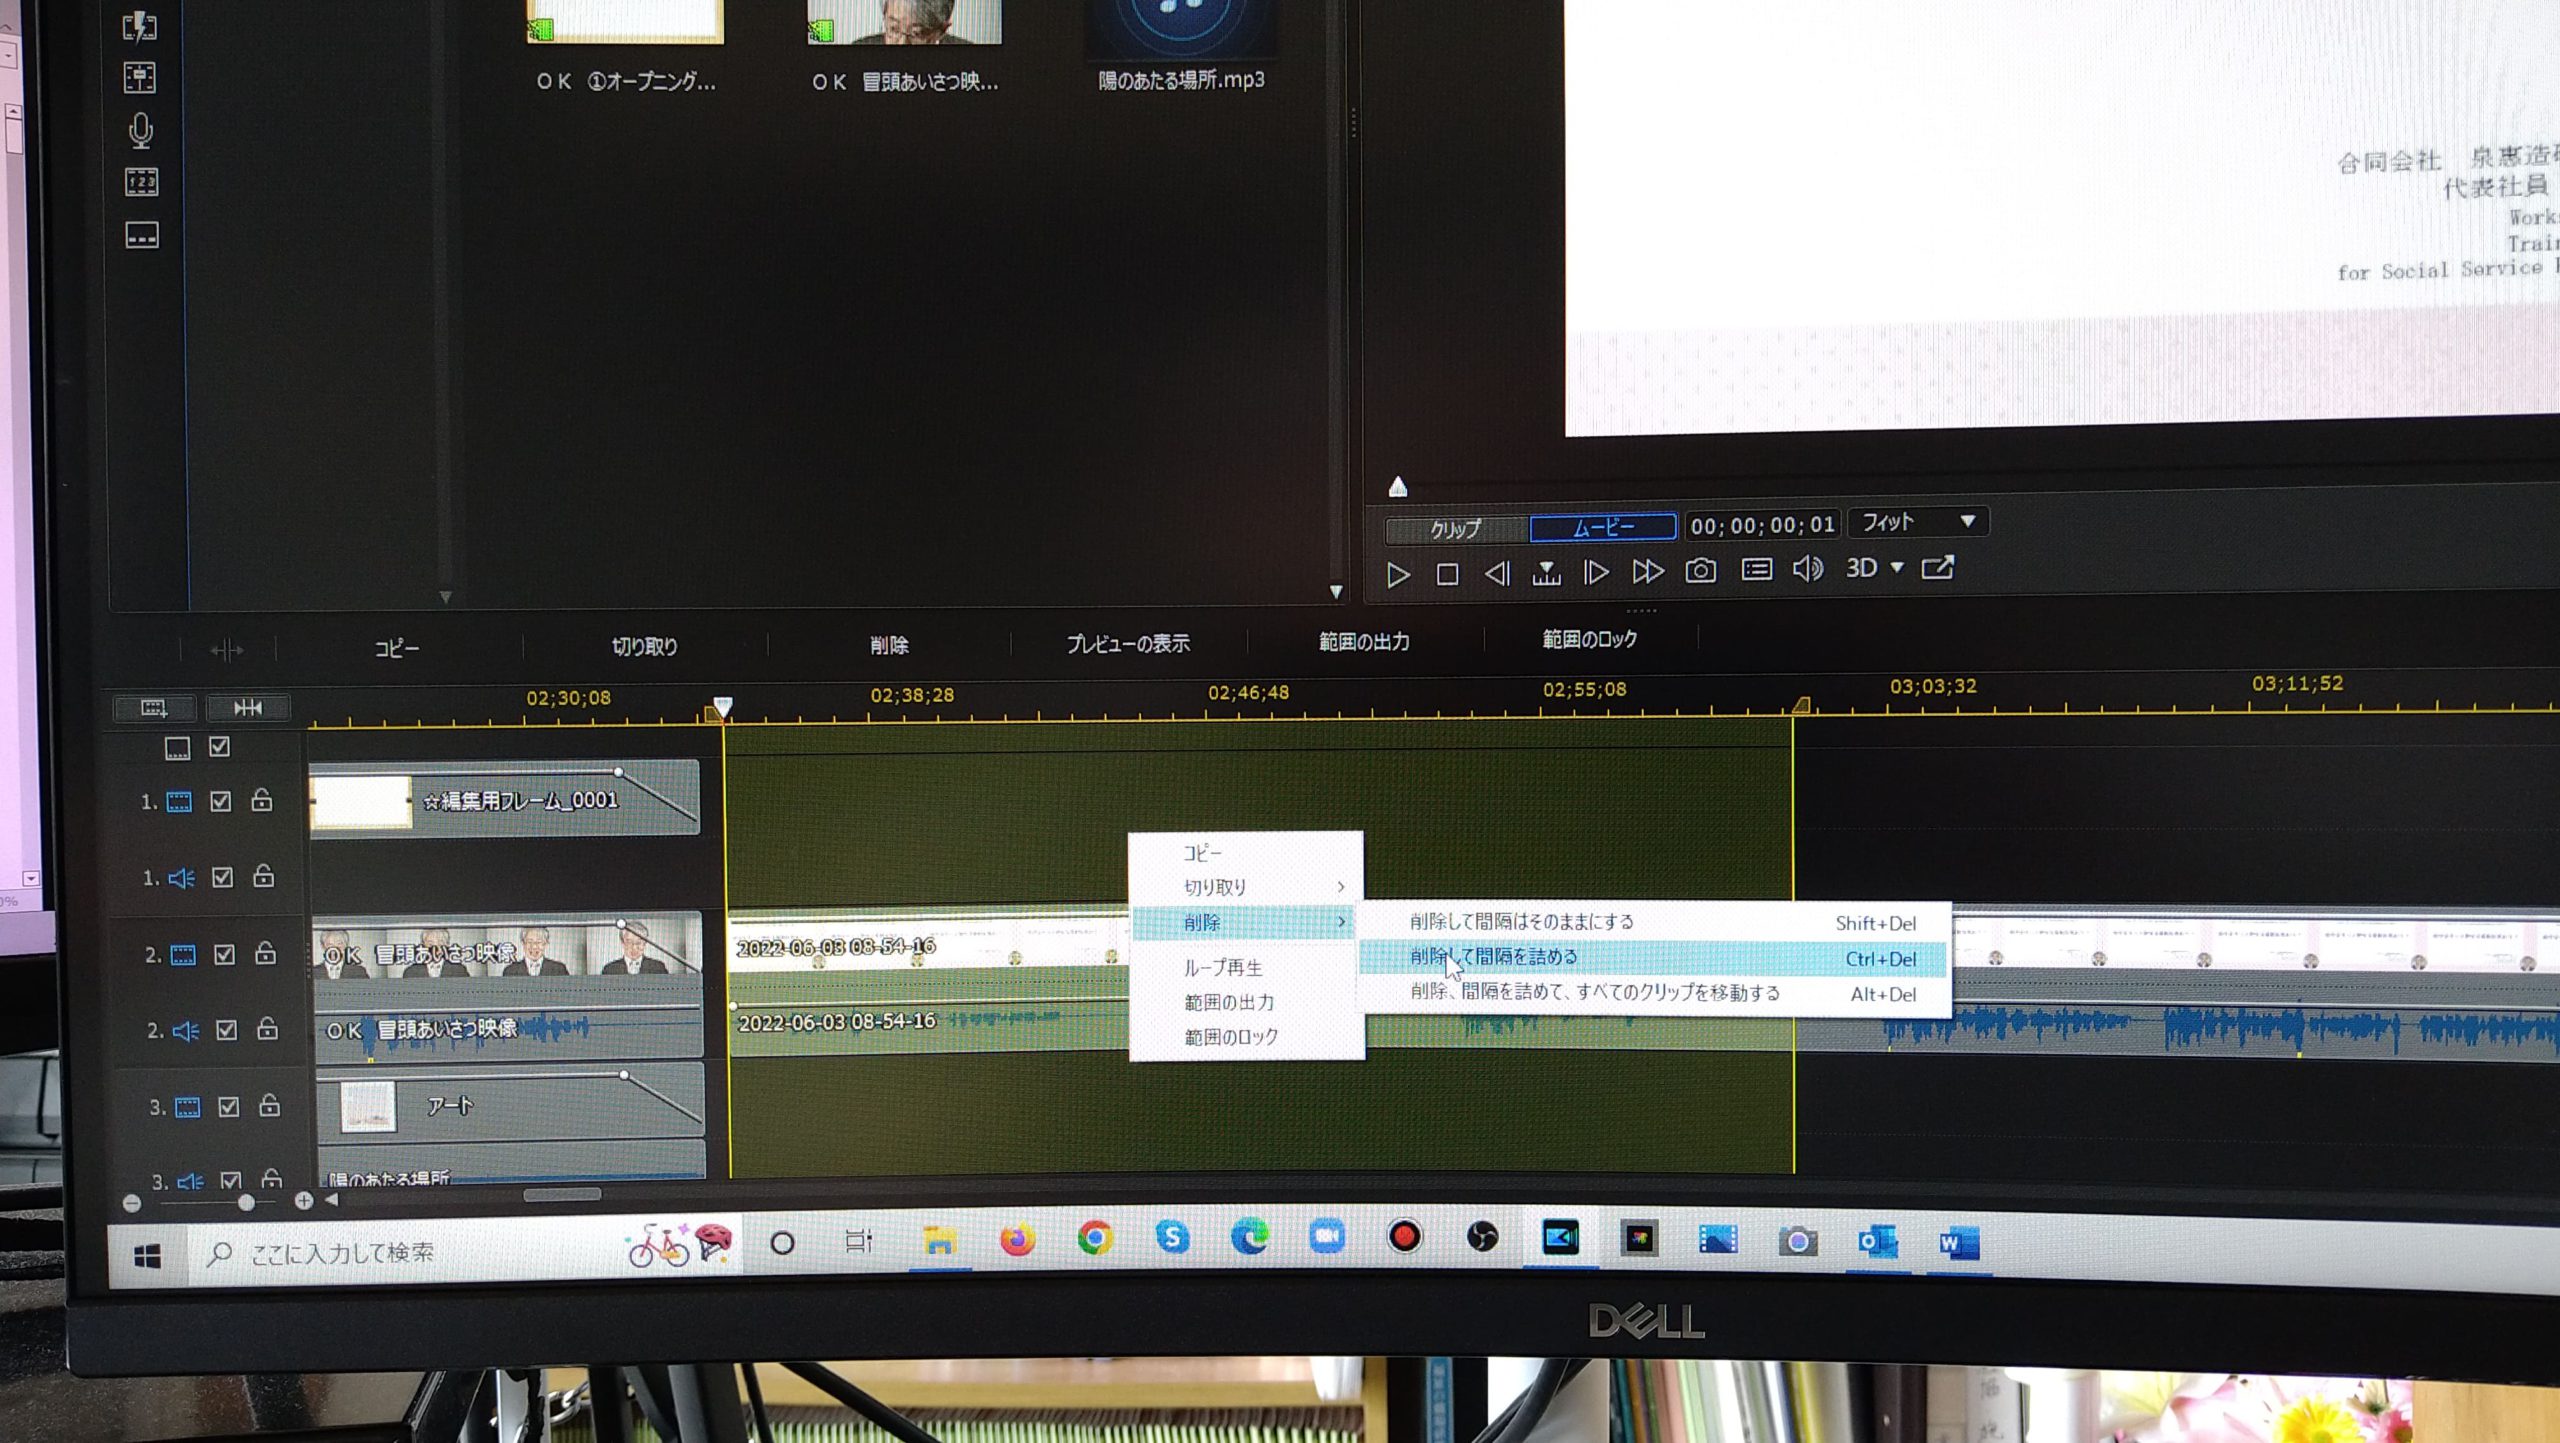Viewport: 2560px width, 1443px height.
Task: Lock video track 3
Action: click(270, 1105)
